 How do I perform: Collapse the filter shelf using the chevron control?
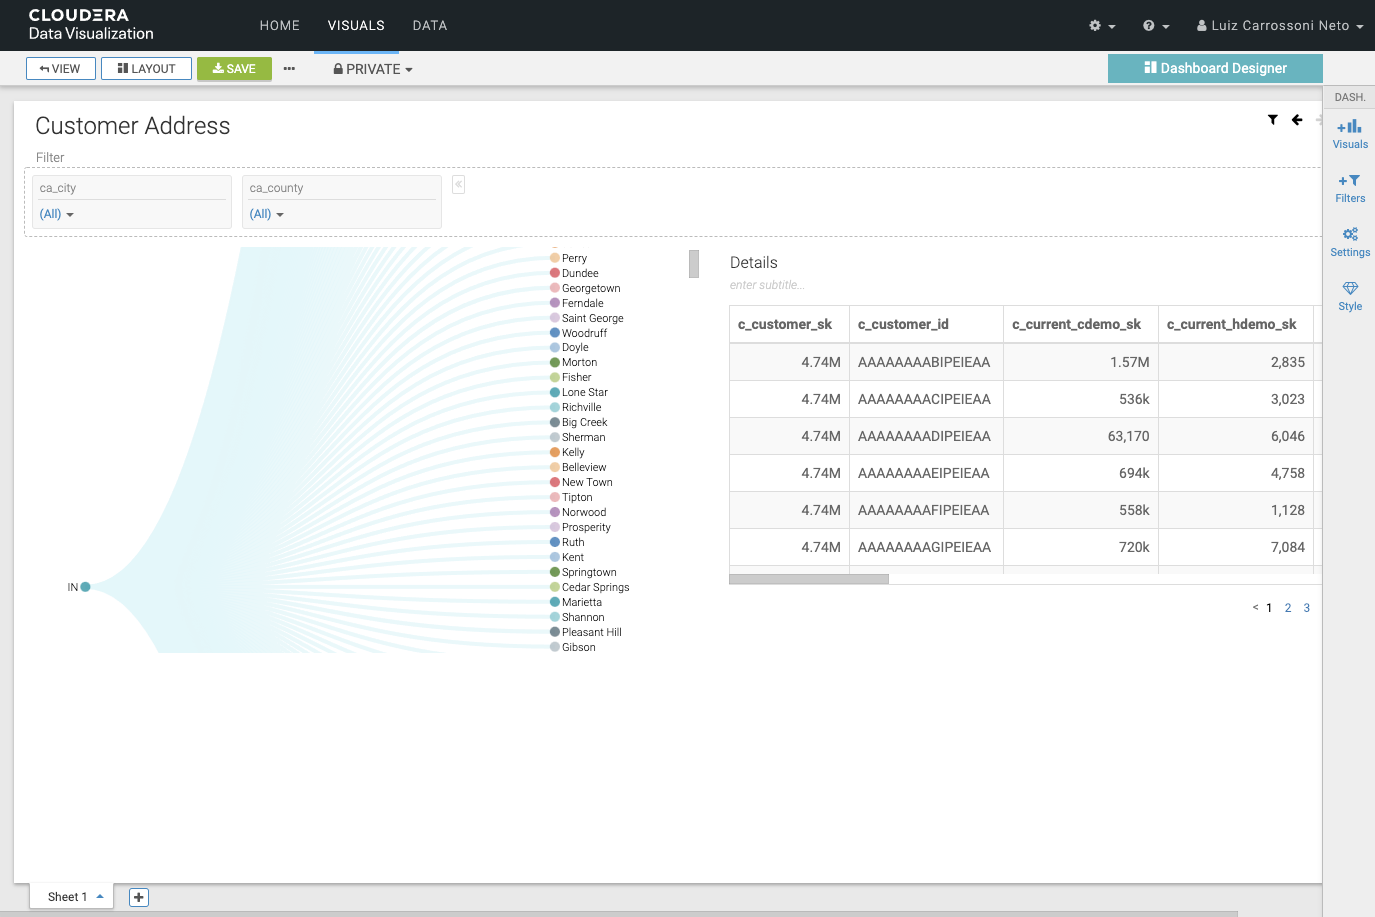pos(457,184)
